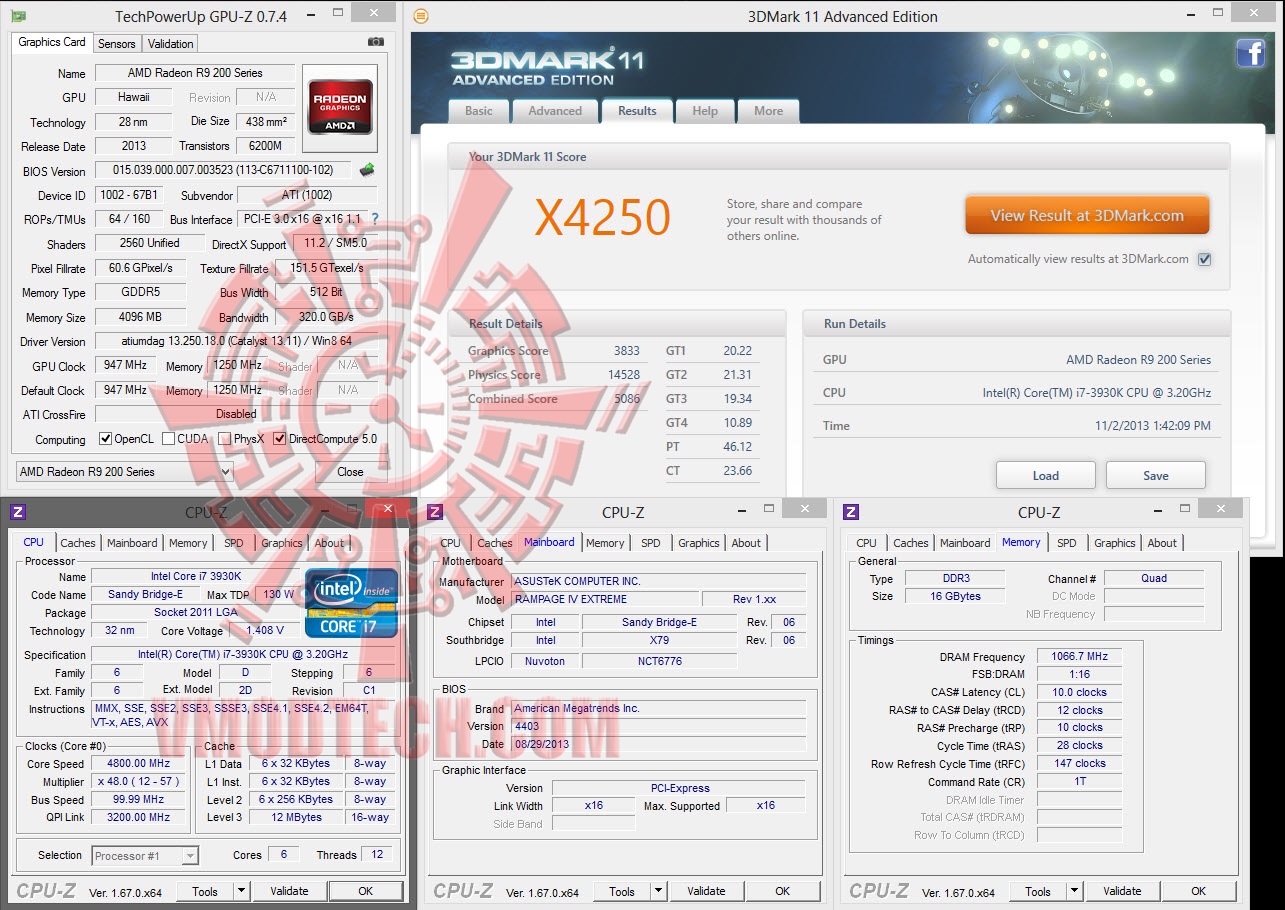Open the Help tab in 3DMark 11

tap(705, 111)
